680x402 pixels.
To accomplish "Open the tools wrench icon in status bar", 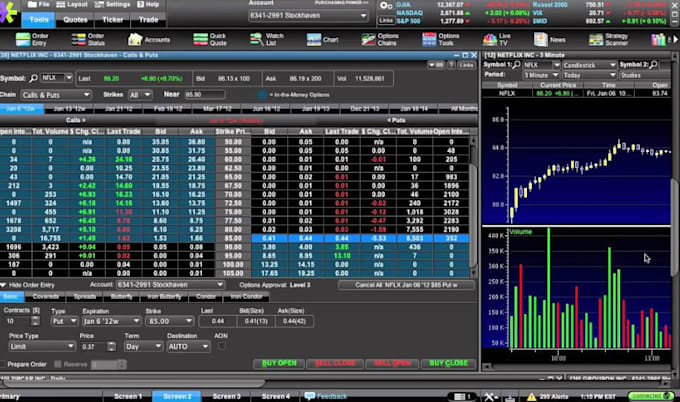I will [491, 396].
